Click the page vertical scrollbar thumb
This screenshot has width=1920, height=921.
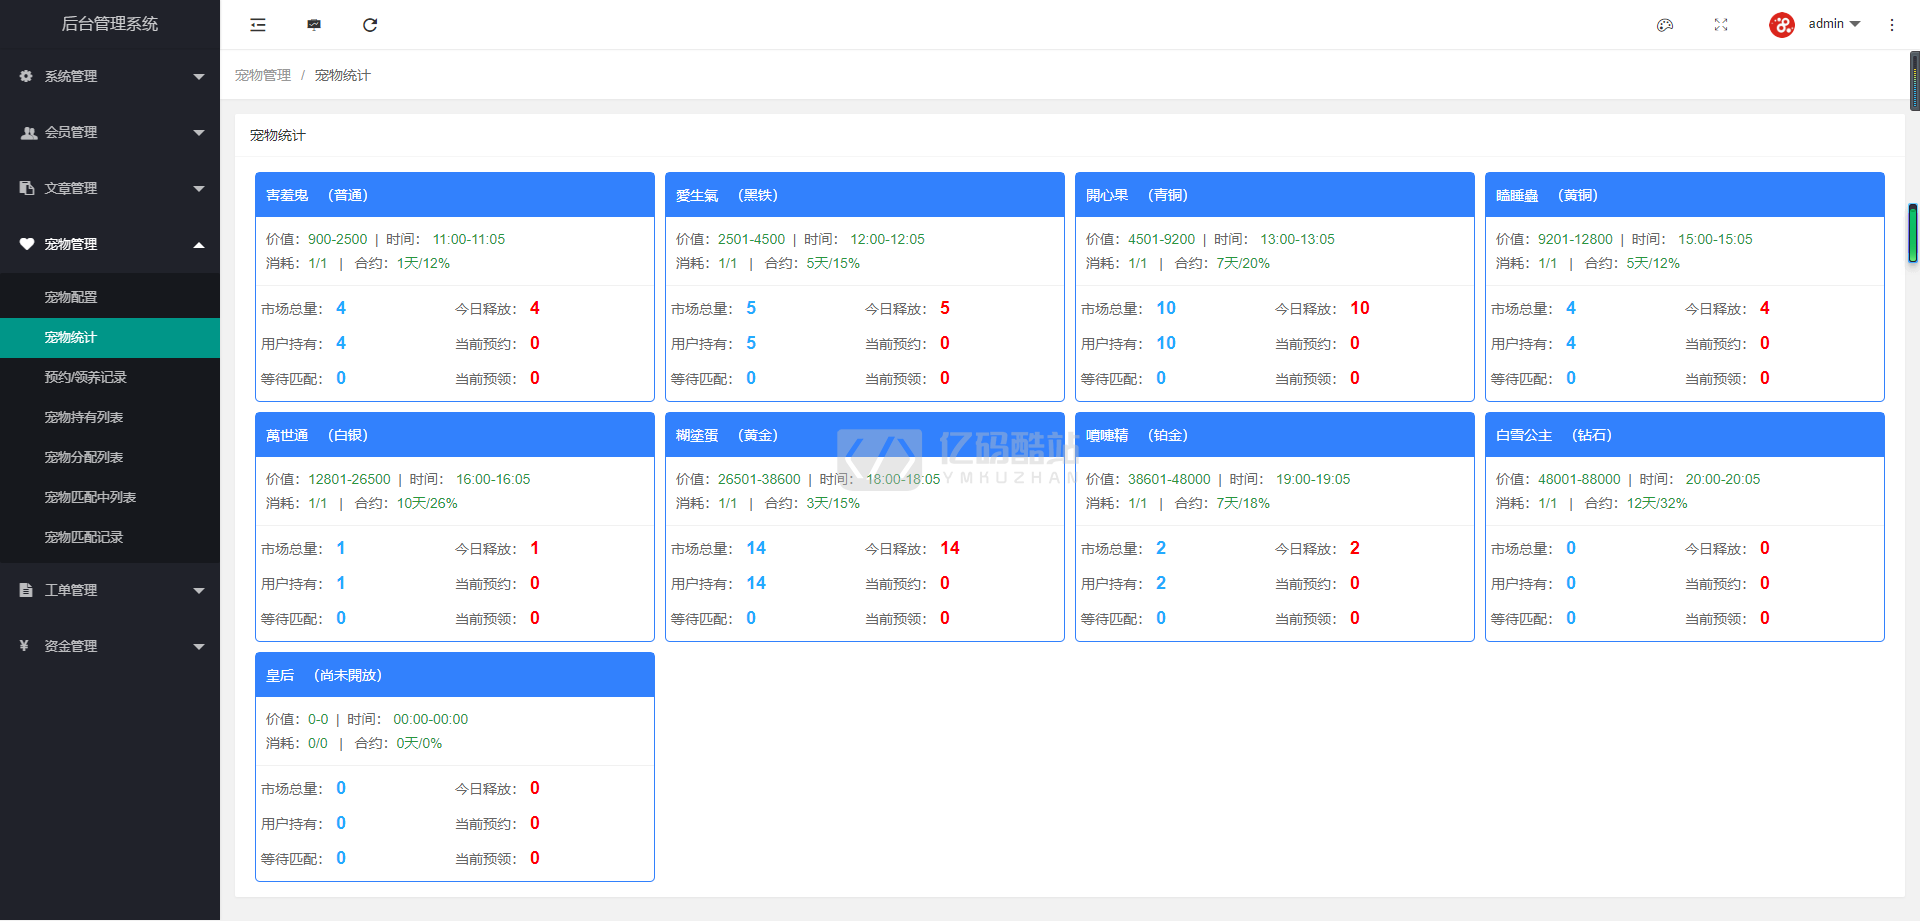[x=1915, y=80]
